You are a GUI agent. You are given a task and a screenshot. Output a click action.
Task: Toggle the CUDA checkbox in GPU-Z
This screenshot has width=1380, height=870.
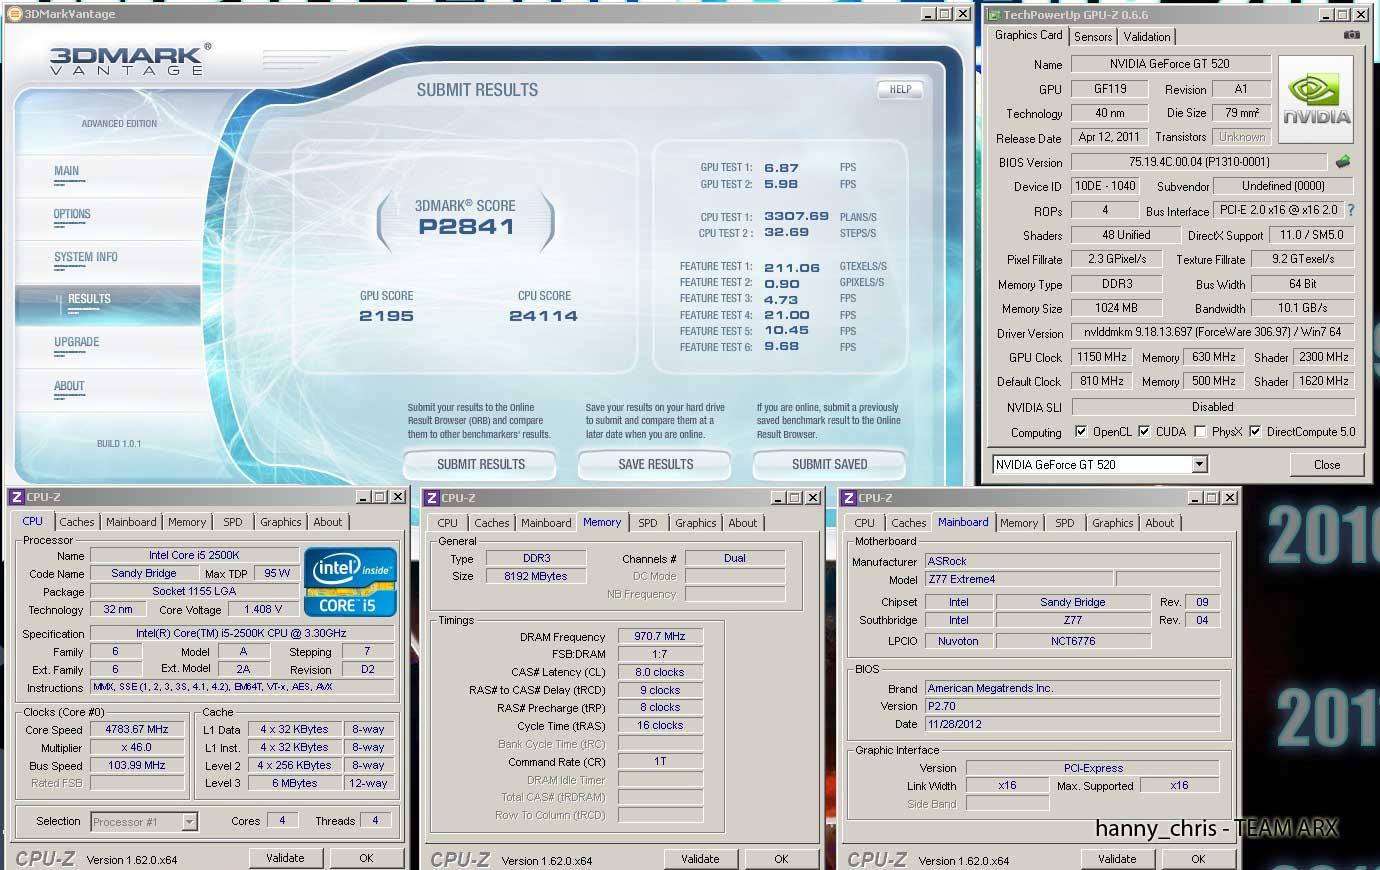click(1144, 432)
